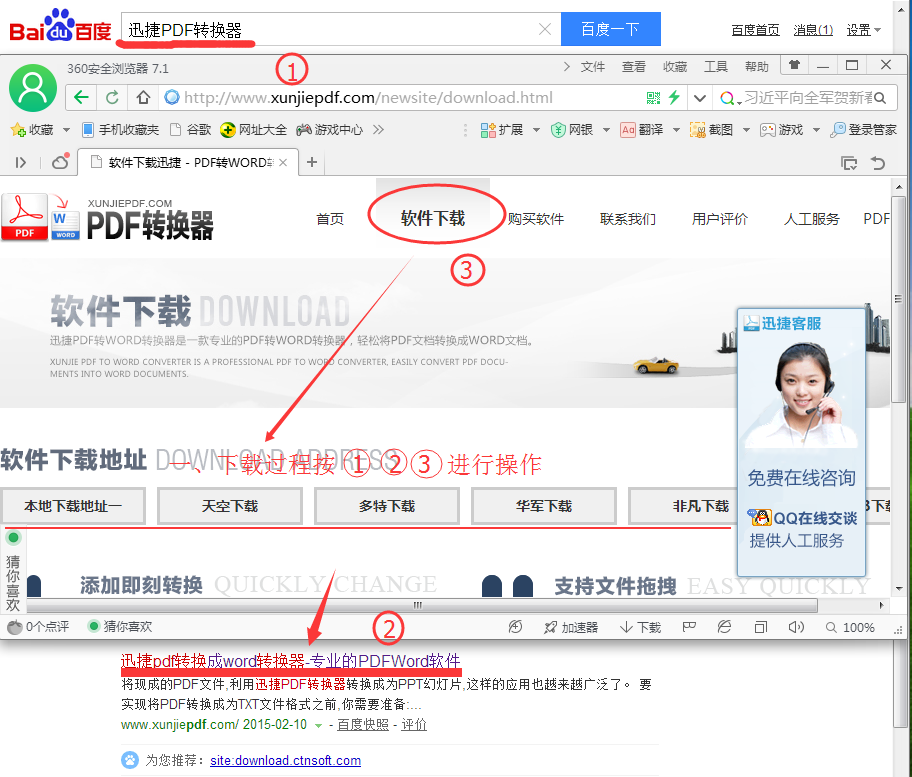Screen dimensions: 912x777
Task: Click the QQ在线交谈 chat link
Action: click(x=803, y=518)
